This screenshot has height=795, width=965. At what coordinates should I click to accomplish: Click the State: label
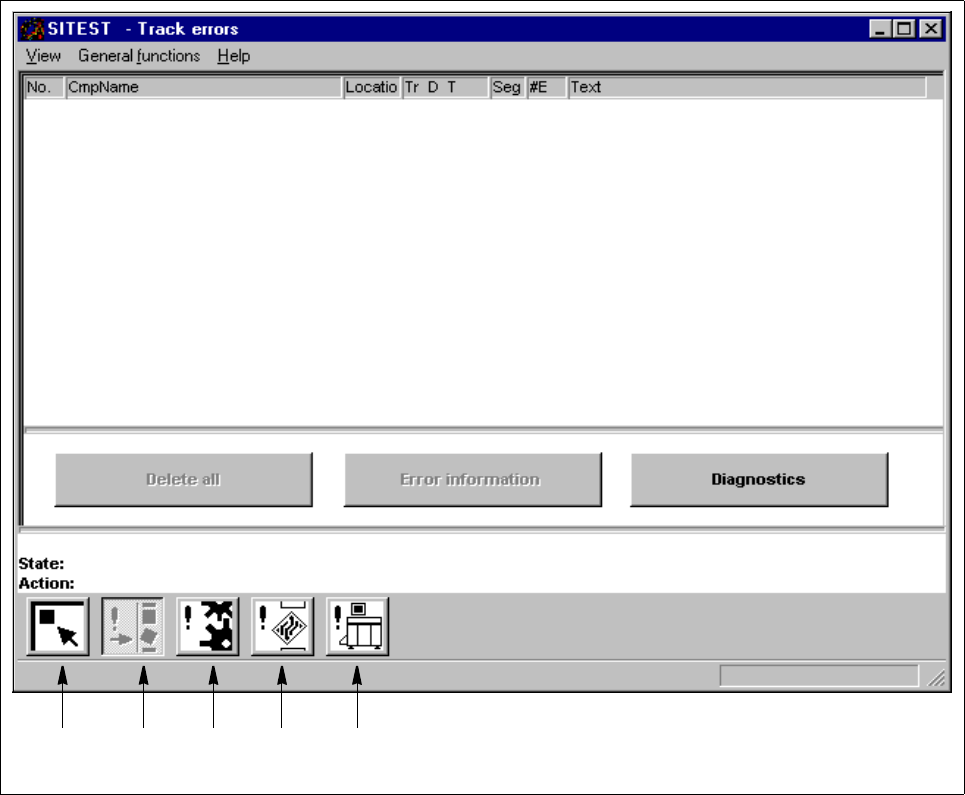[41, 564]
